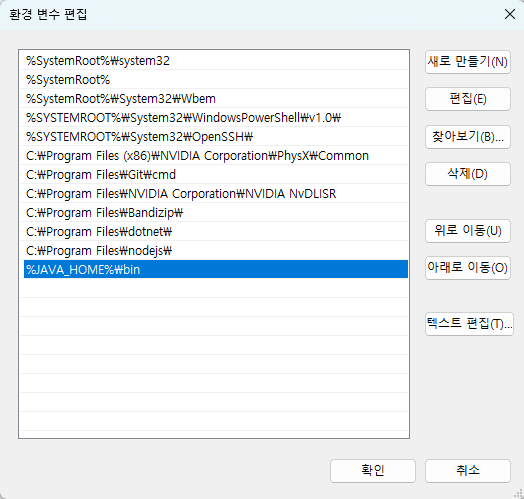Screen dimensions: 524x499
Task: Click the 편집(E) button
Action: 468,99
